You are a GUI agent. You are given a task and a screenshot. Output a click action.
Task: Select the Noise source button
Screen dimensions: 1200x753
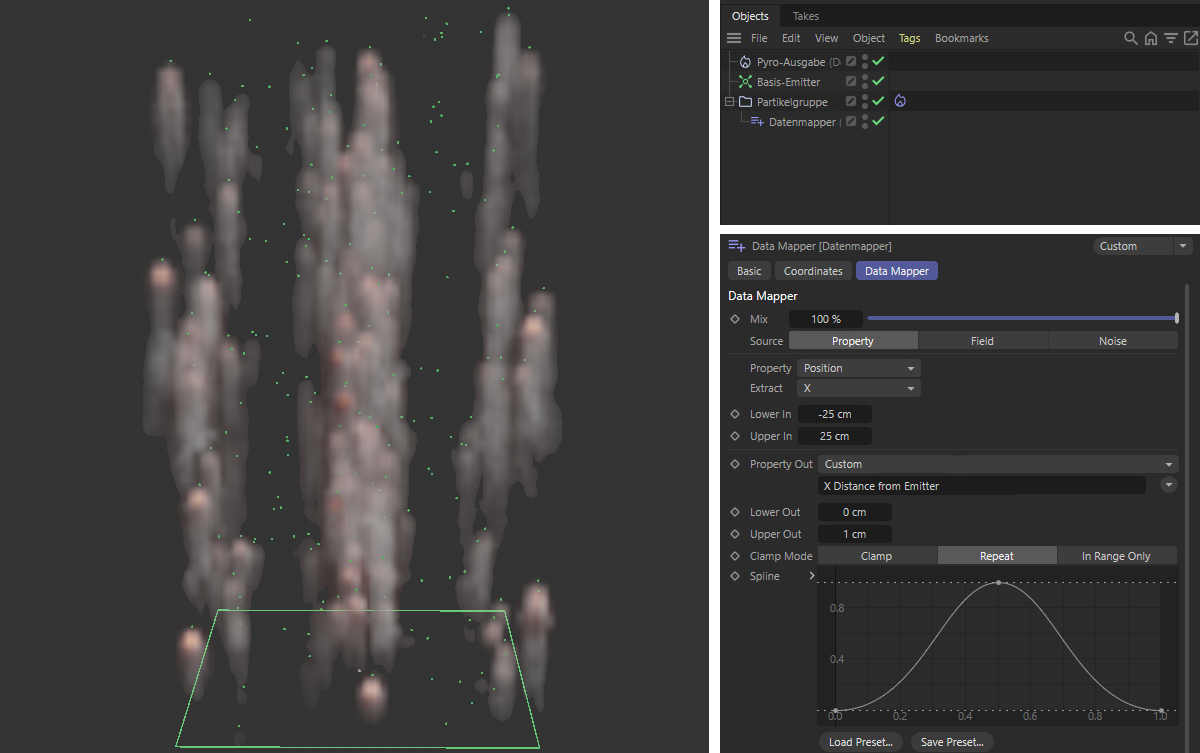[x=1112, y=341]
